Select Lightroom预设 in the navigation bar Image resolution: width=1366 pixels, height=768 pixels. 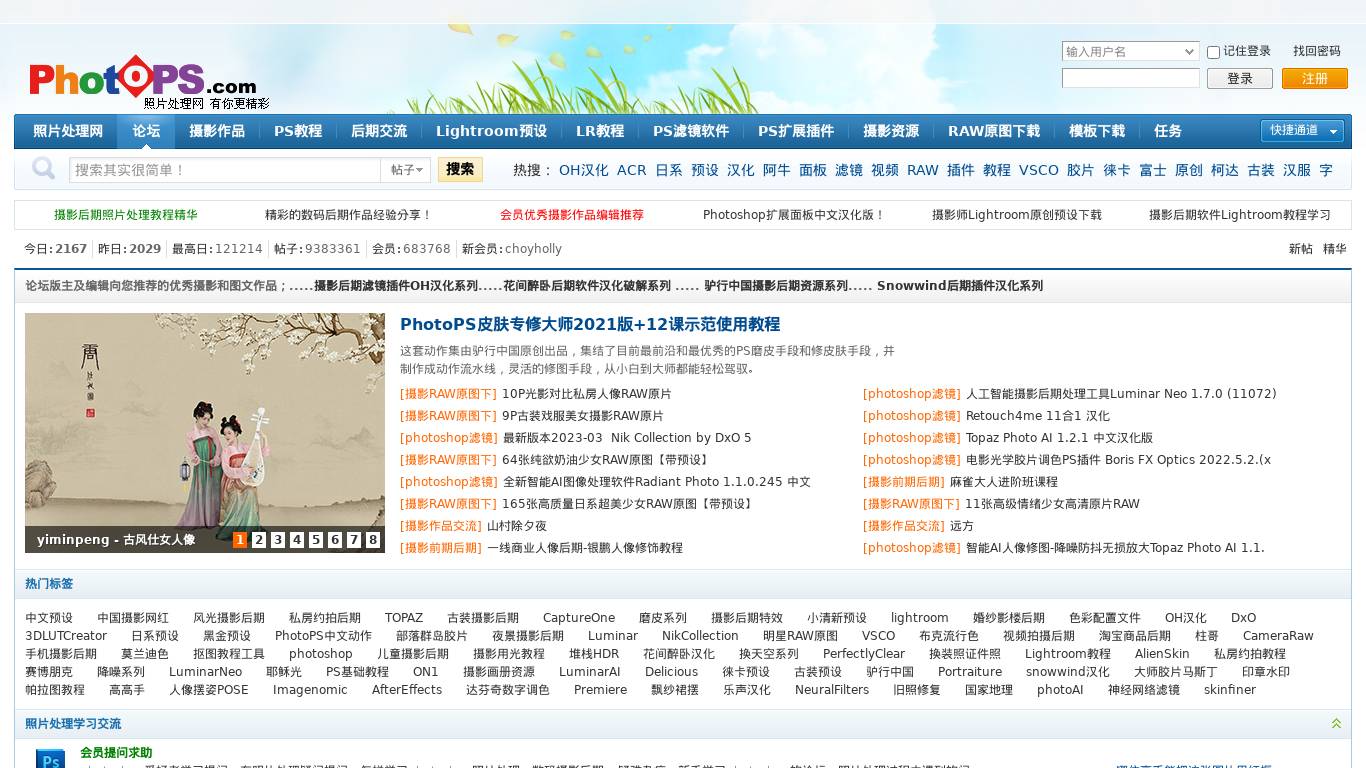point(491,131)
